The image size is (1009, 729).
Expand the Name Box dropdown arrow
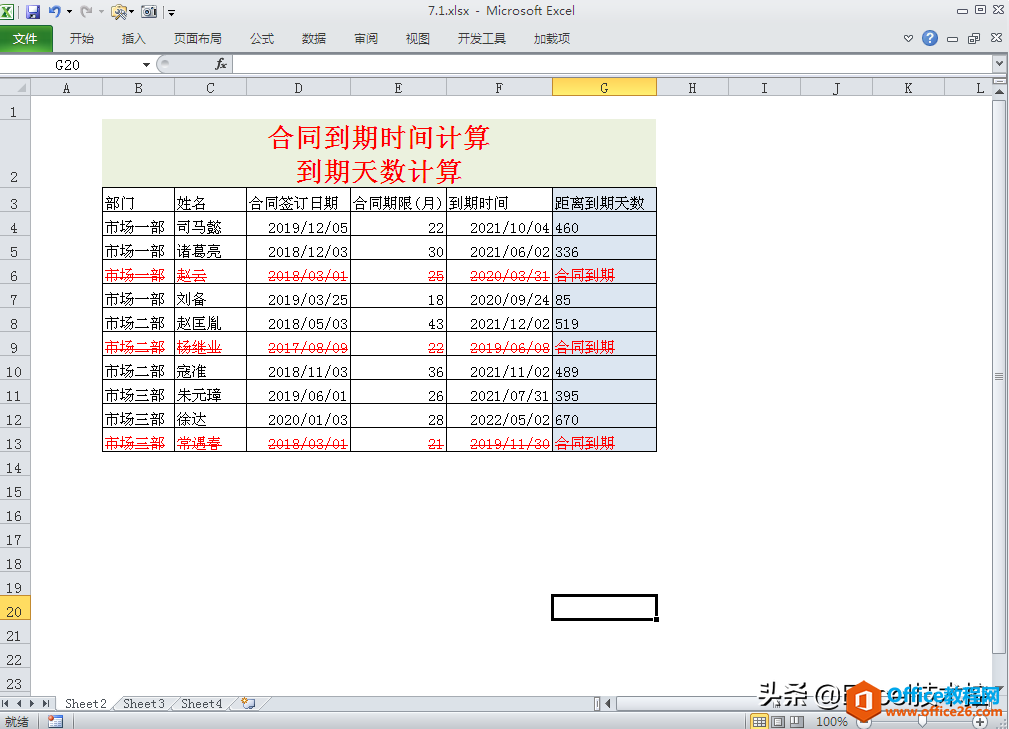146,65
